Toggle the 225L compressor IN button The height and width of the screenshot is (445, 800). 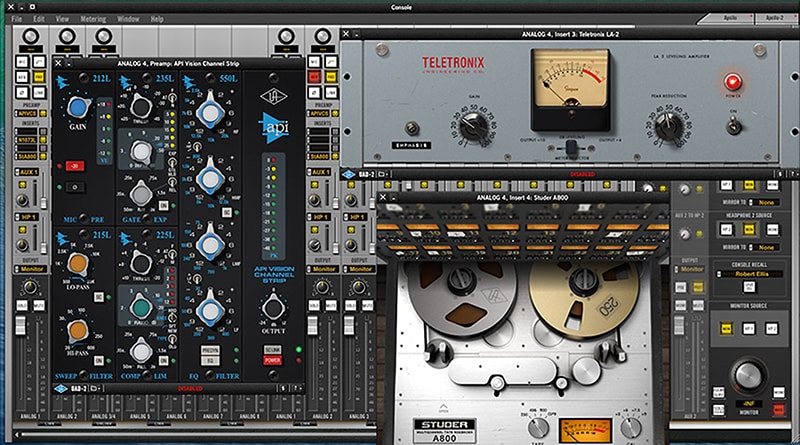pos(163,360)
